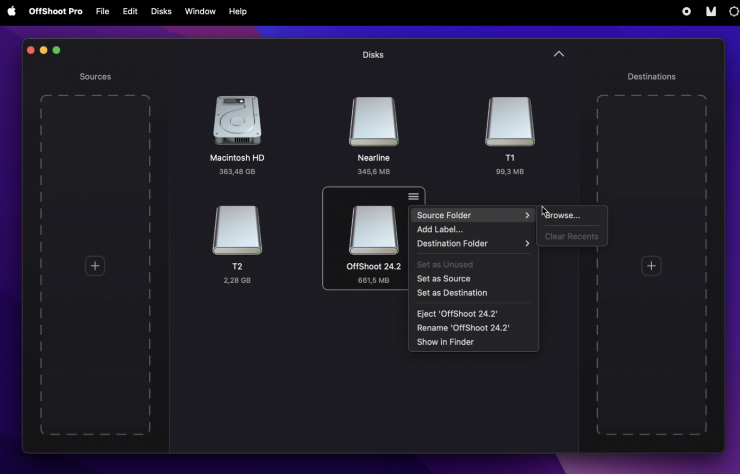Click the Macintosh HD disk icon
Viewport: 740px width, 474px height.
tap(237, 122)
